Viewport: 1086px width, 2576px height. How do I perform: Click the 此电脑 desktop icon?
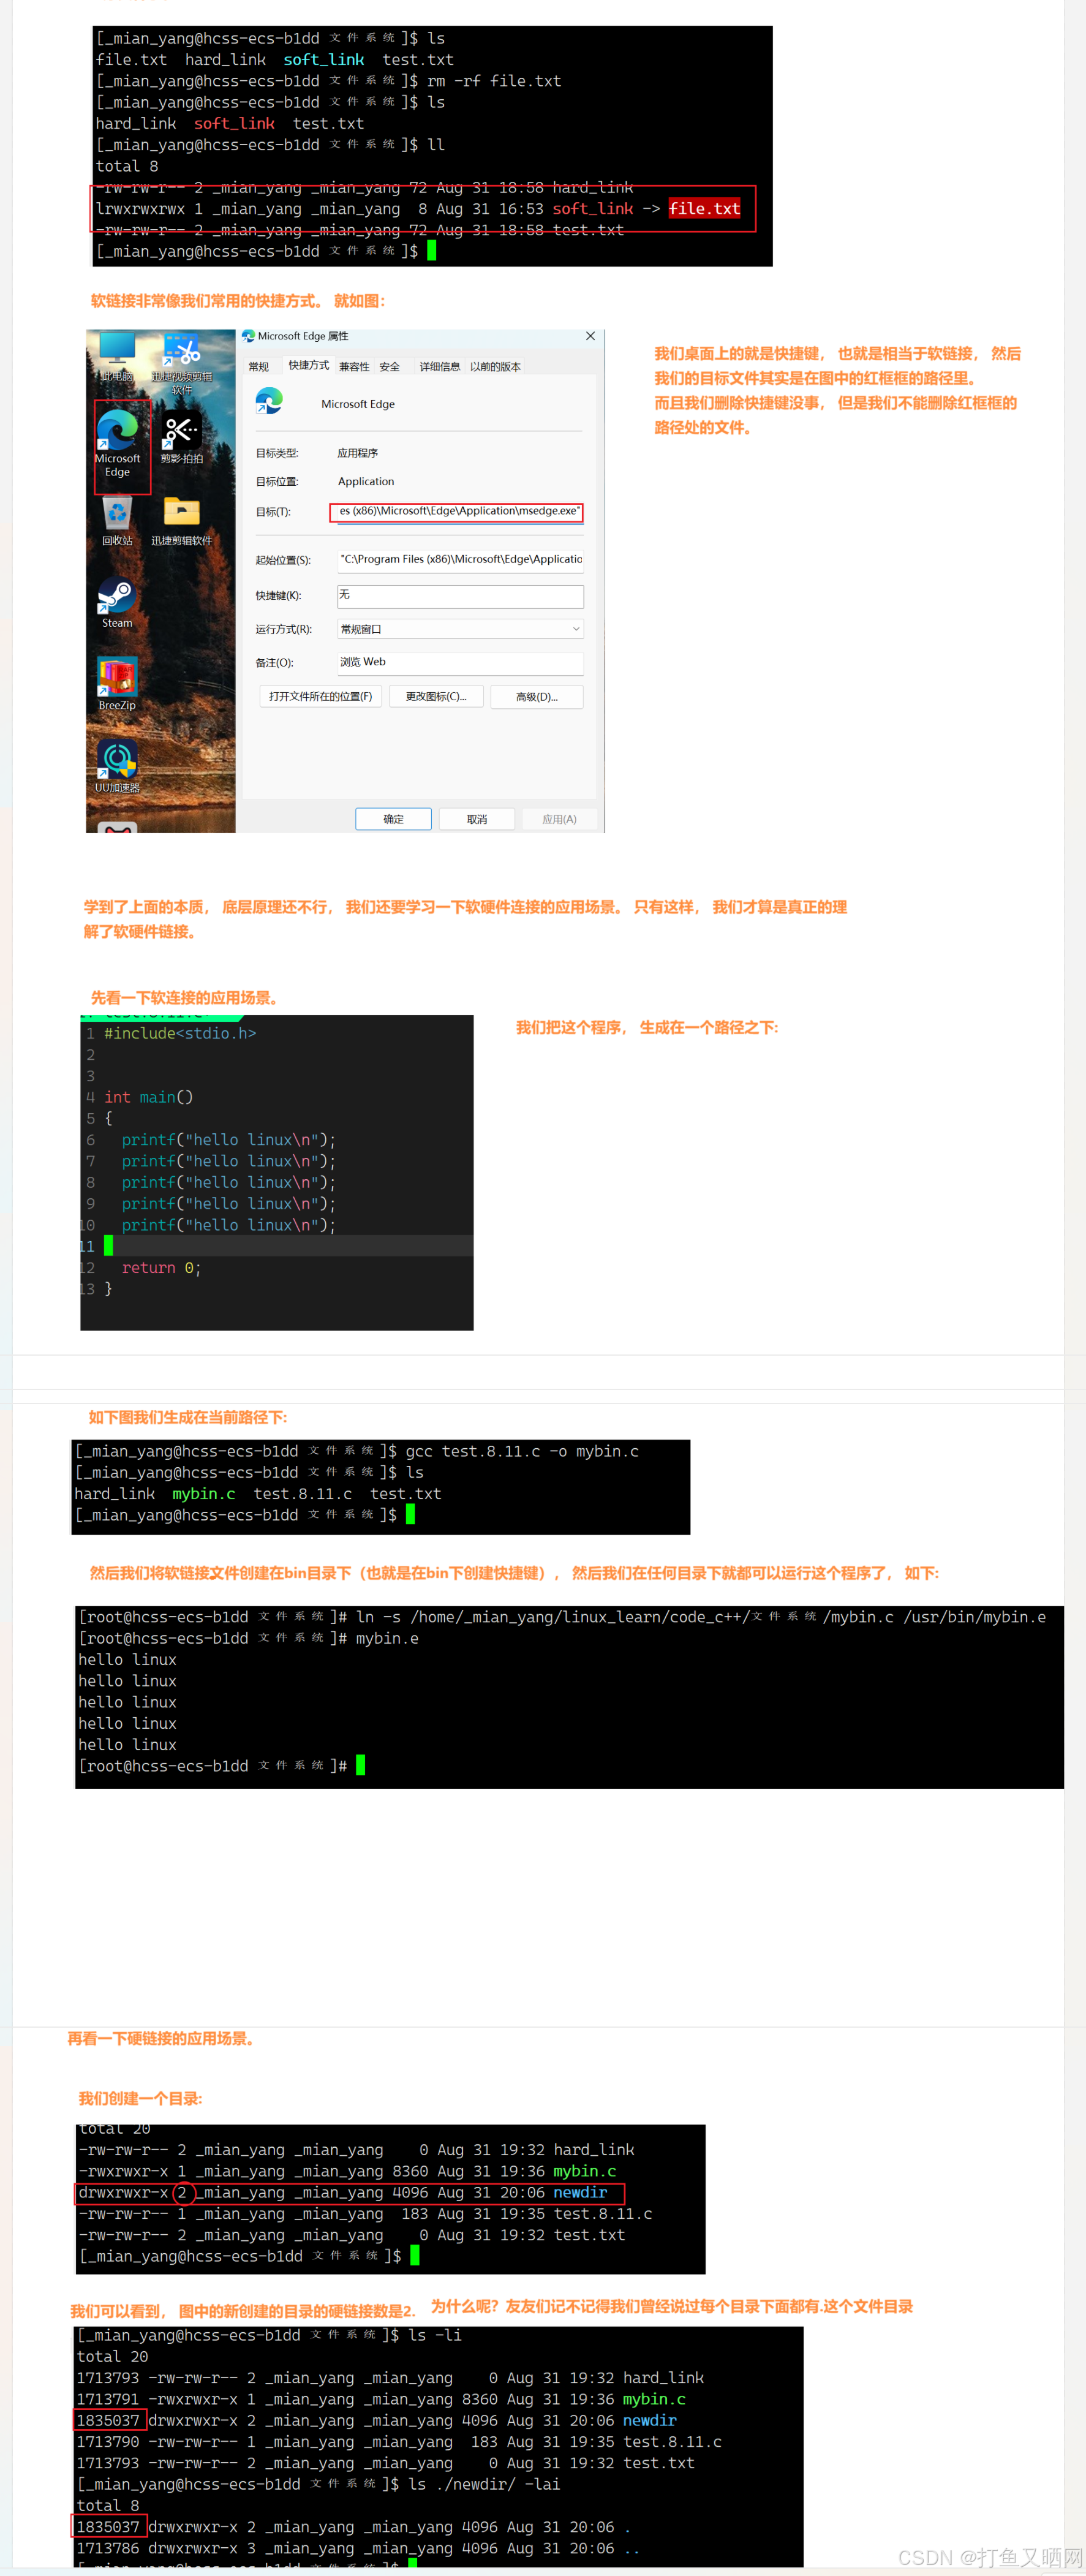117,357
